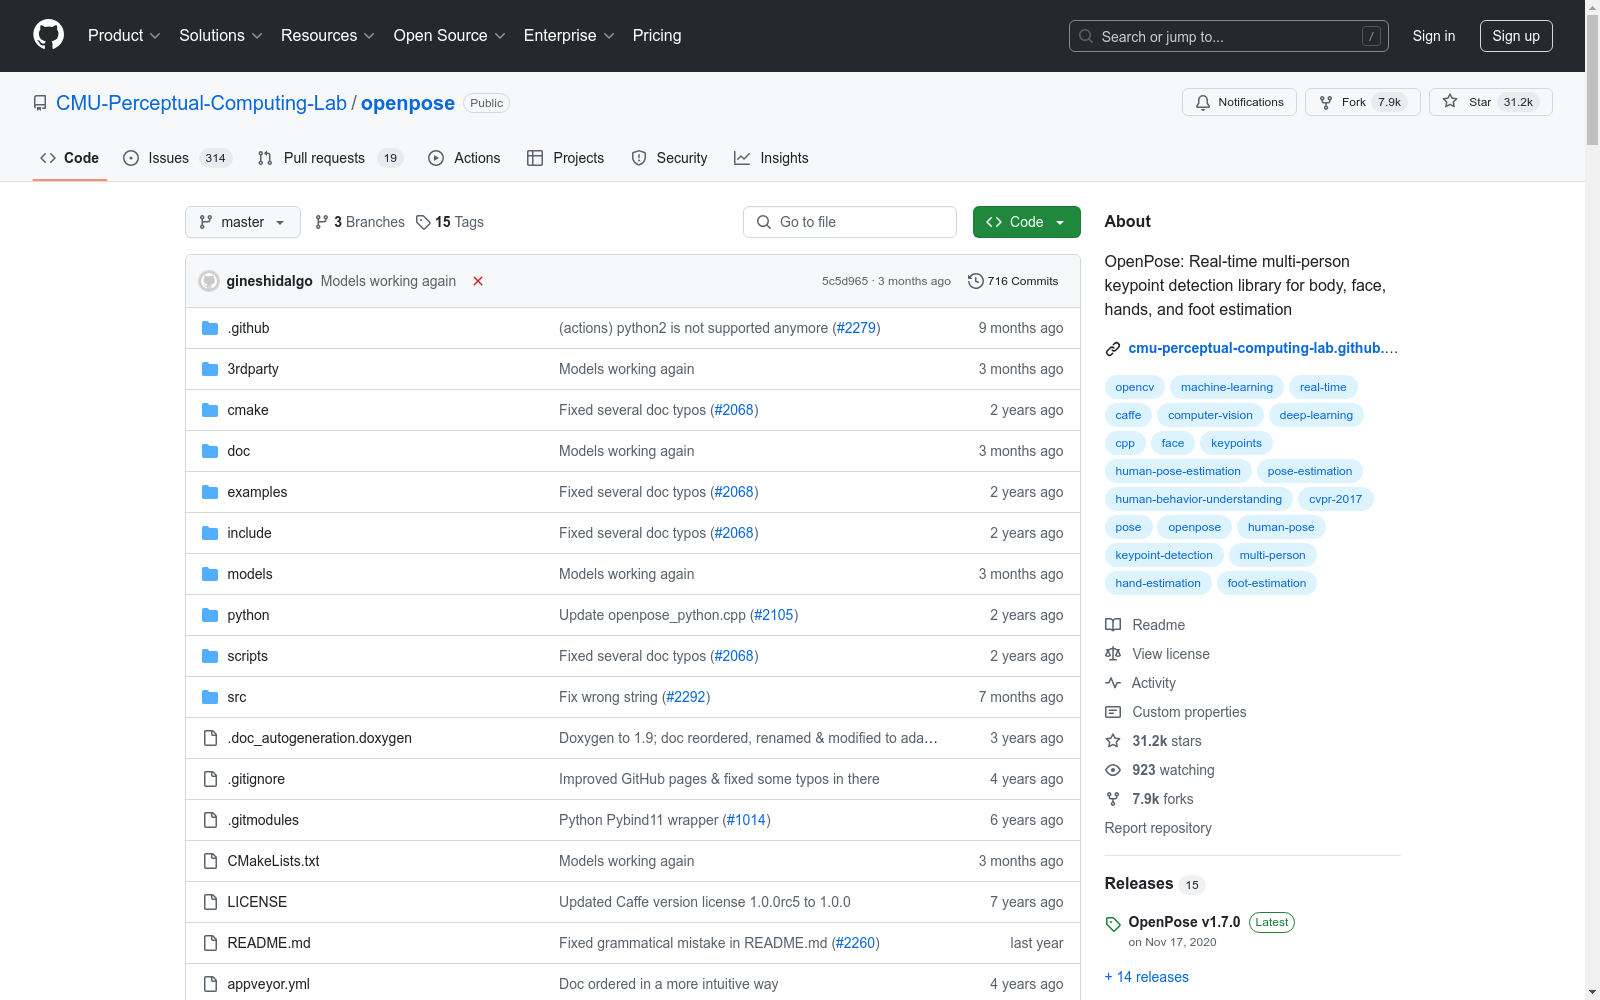Open the Pricing link

(657, 35)
